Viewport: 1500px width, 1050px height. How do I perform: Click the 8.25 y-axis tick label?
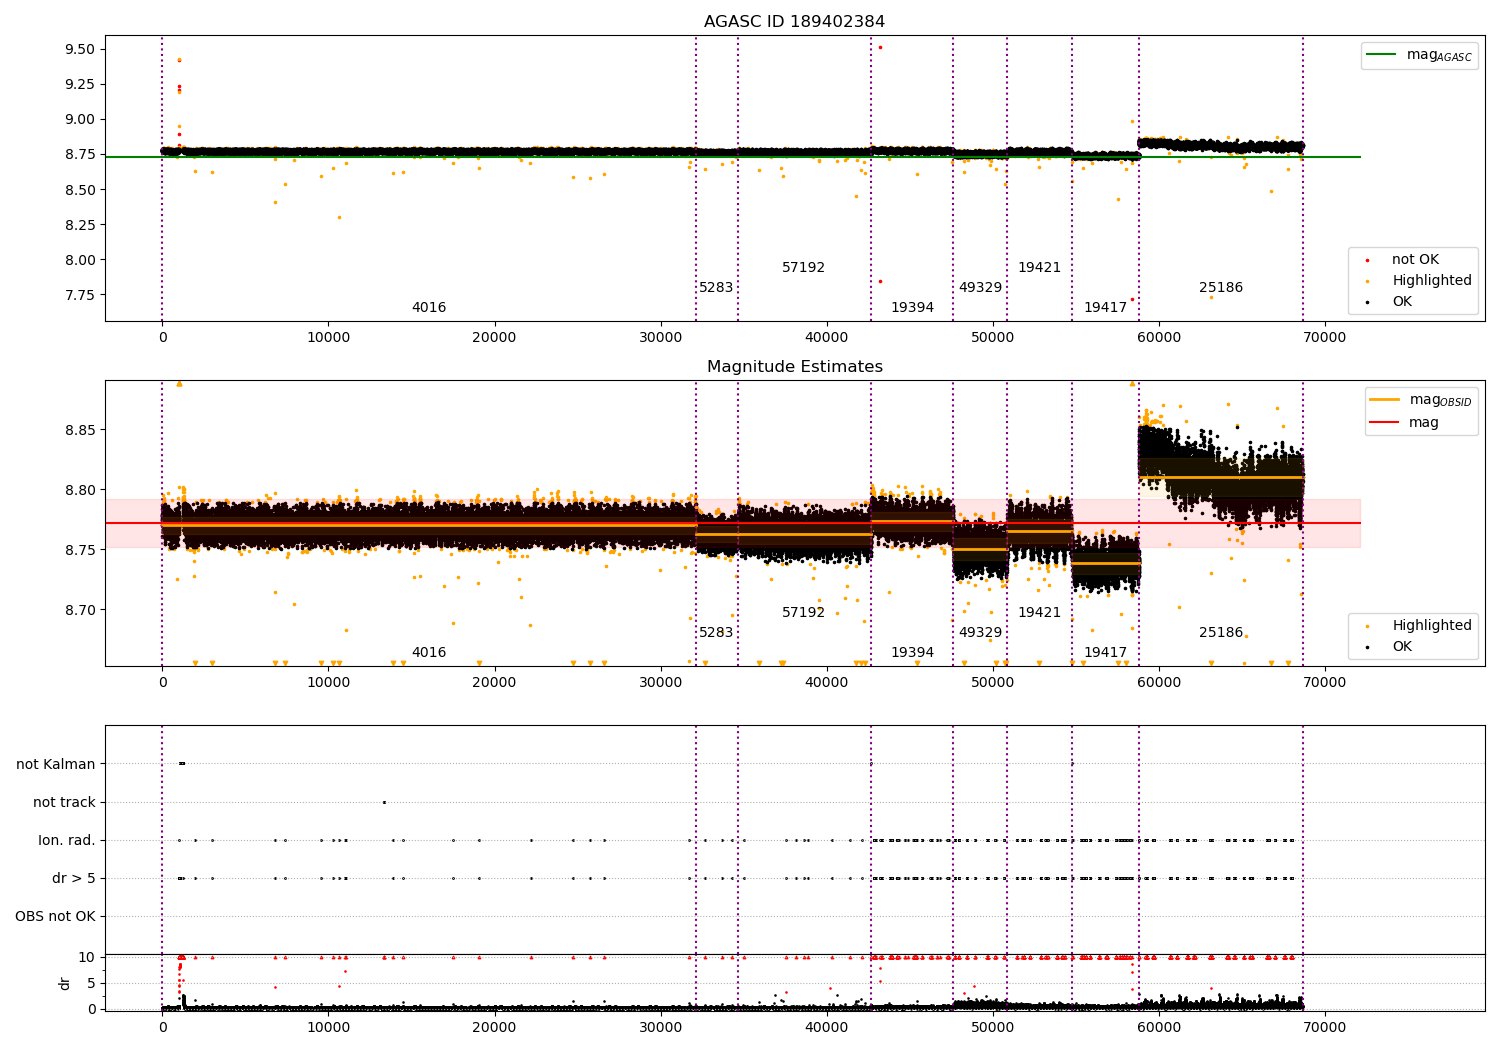(80, 225)
